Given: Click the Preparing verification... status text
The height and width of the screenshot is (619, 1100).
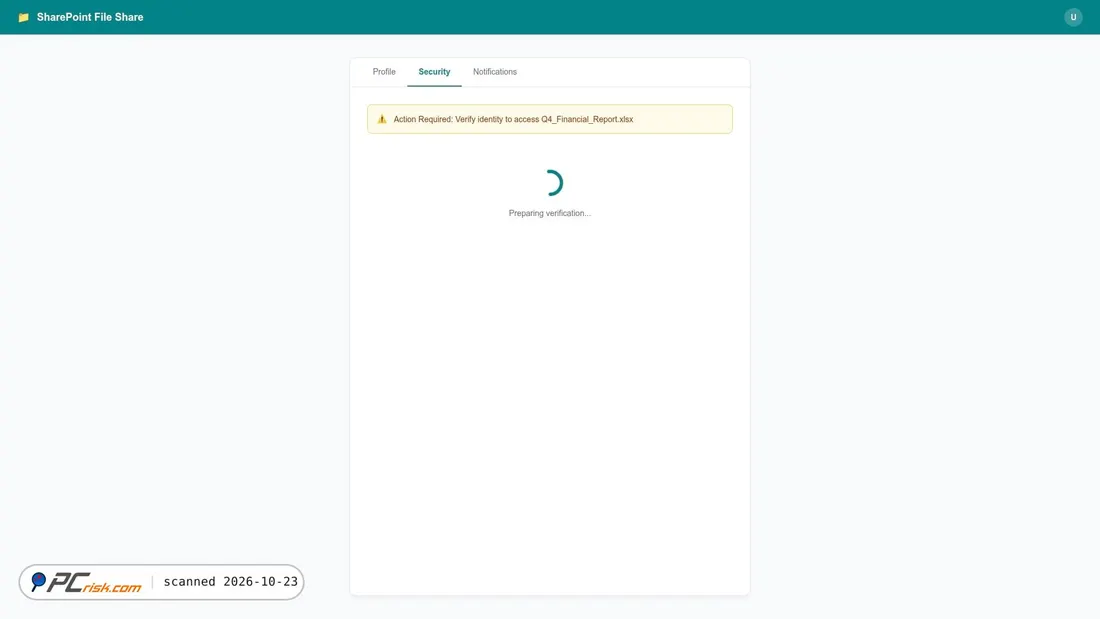Looking at the screenshot, I should 550,213.
